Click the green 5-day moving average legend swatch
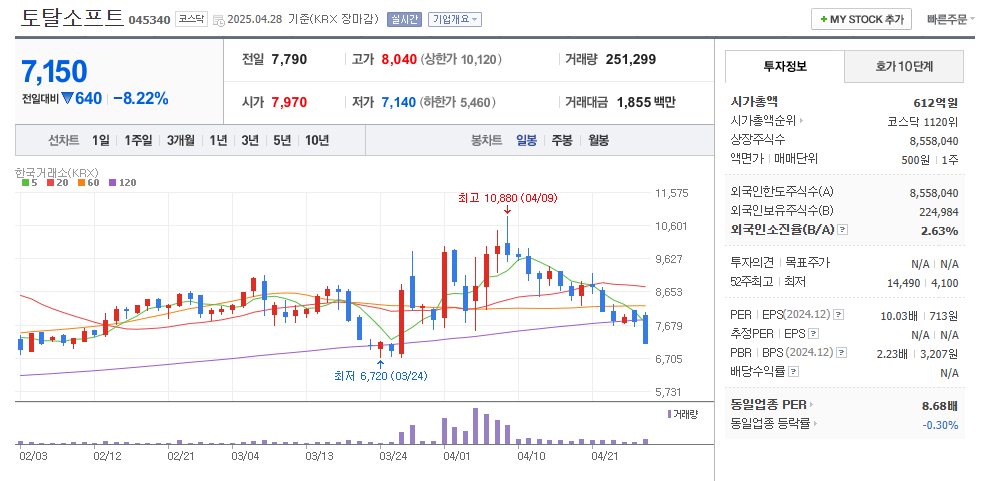This screenshot has width=995, height=481. click(25, 183)
